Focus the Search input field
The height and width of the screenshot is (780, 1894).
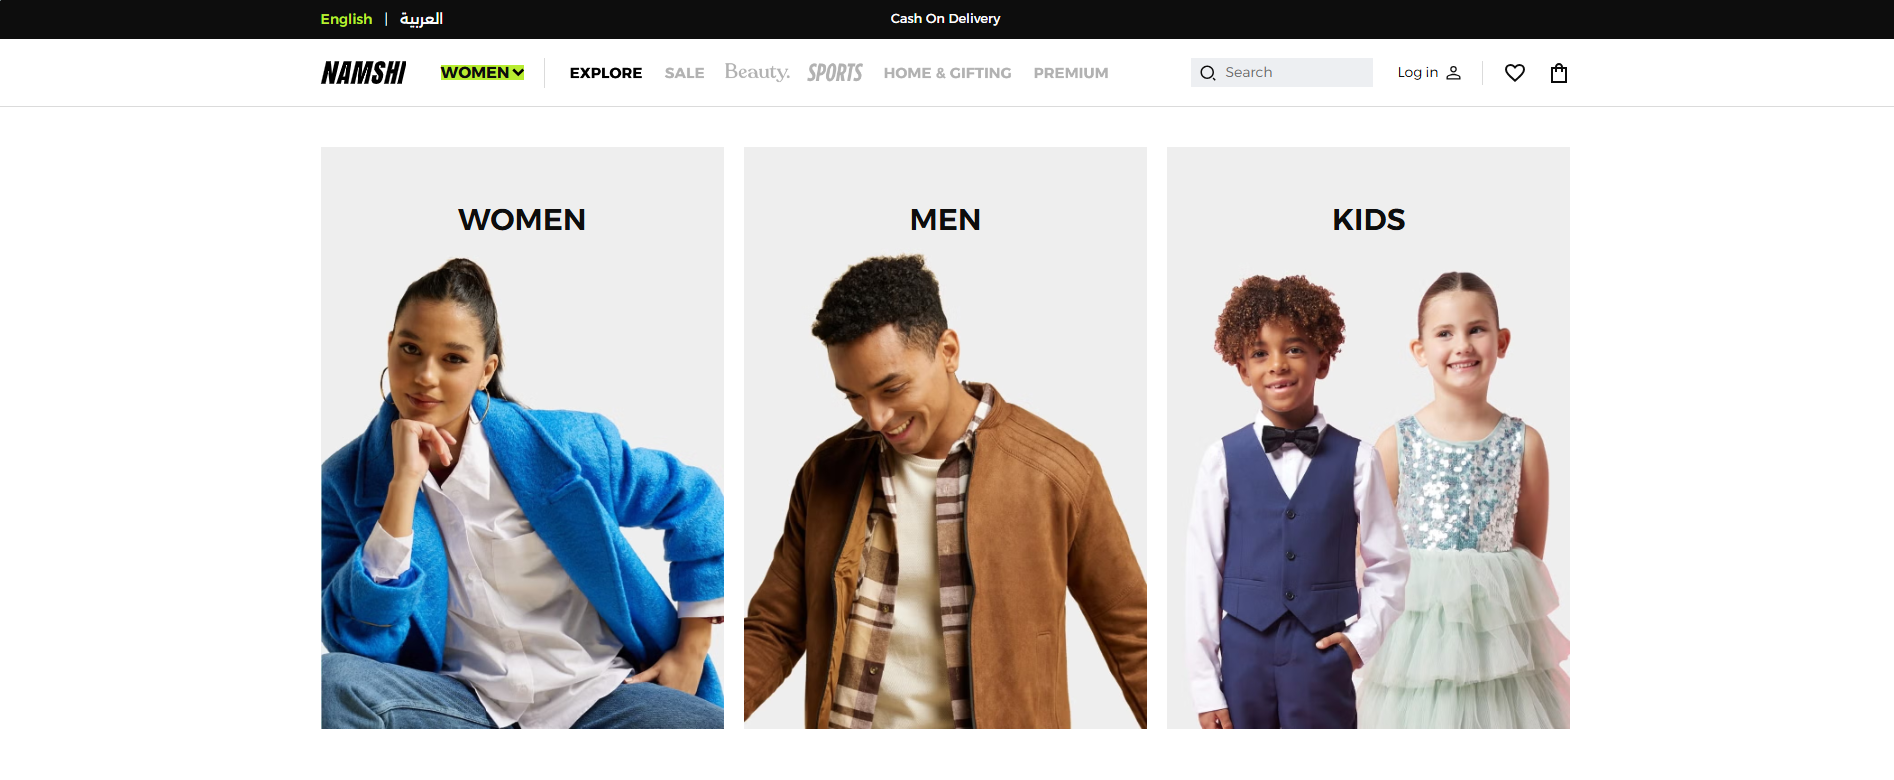pyautogui.click(x=1281, y=73)
